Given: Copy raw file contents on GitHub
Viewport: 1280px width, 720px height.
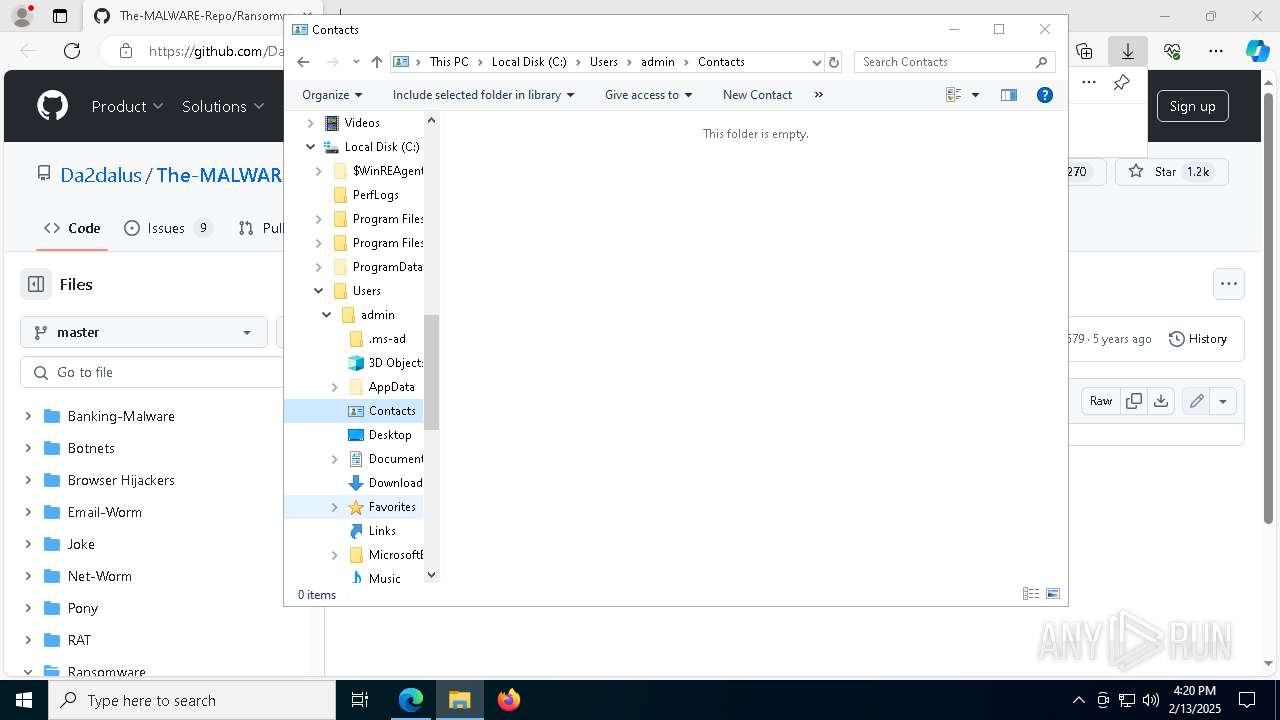Looking at the screenshot, I should pos(1134,401).
